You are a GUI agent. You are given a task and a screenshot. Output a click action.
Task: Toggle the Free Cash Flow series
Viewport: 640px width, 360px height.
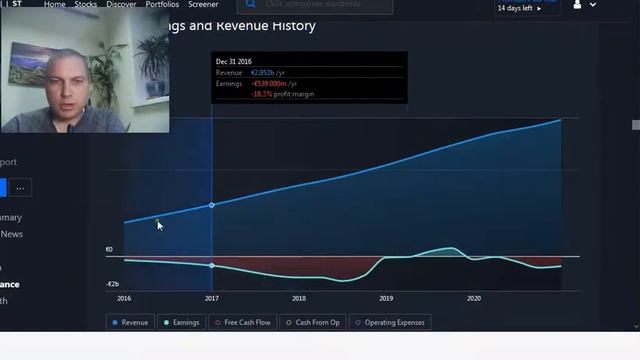(x=243, y=322)
